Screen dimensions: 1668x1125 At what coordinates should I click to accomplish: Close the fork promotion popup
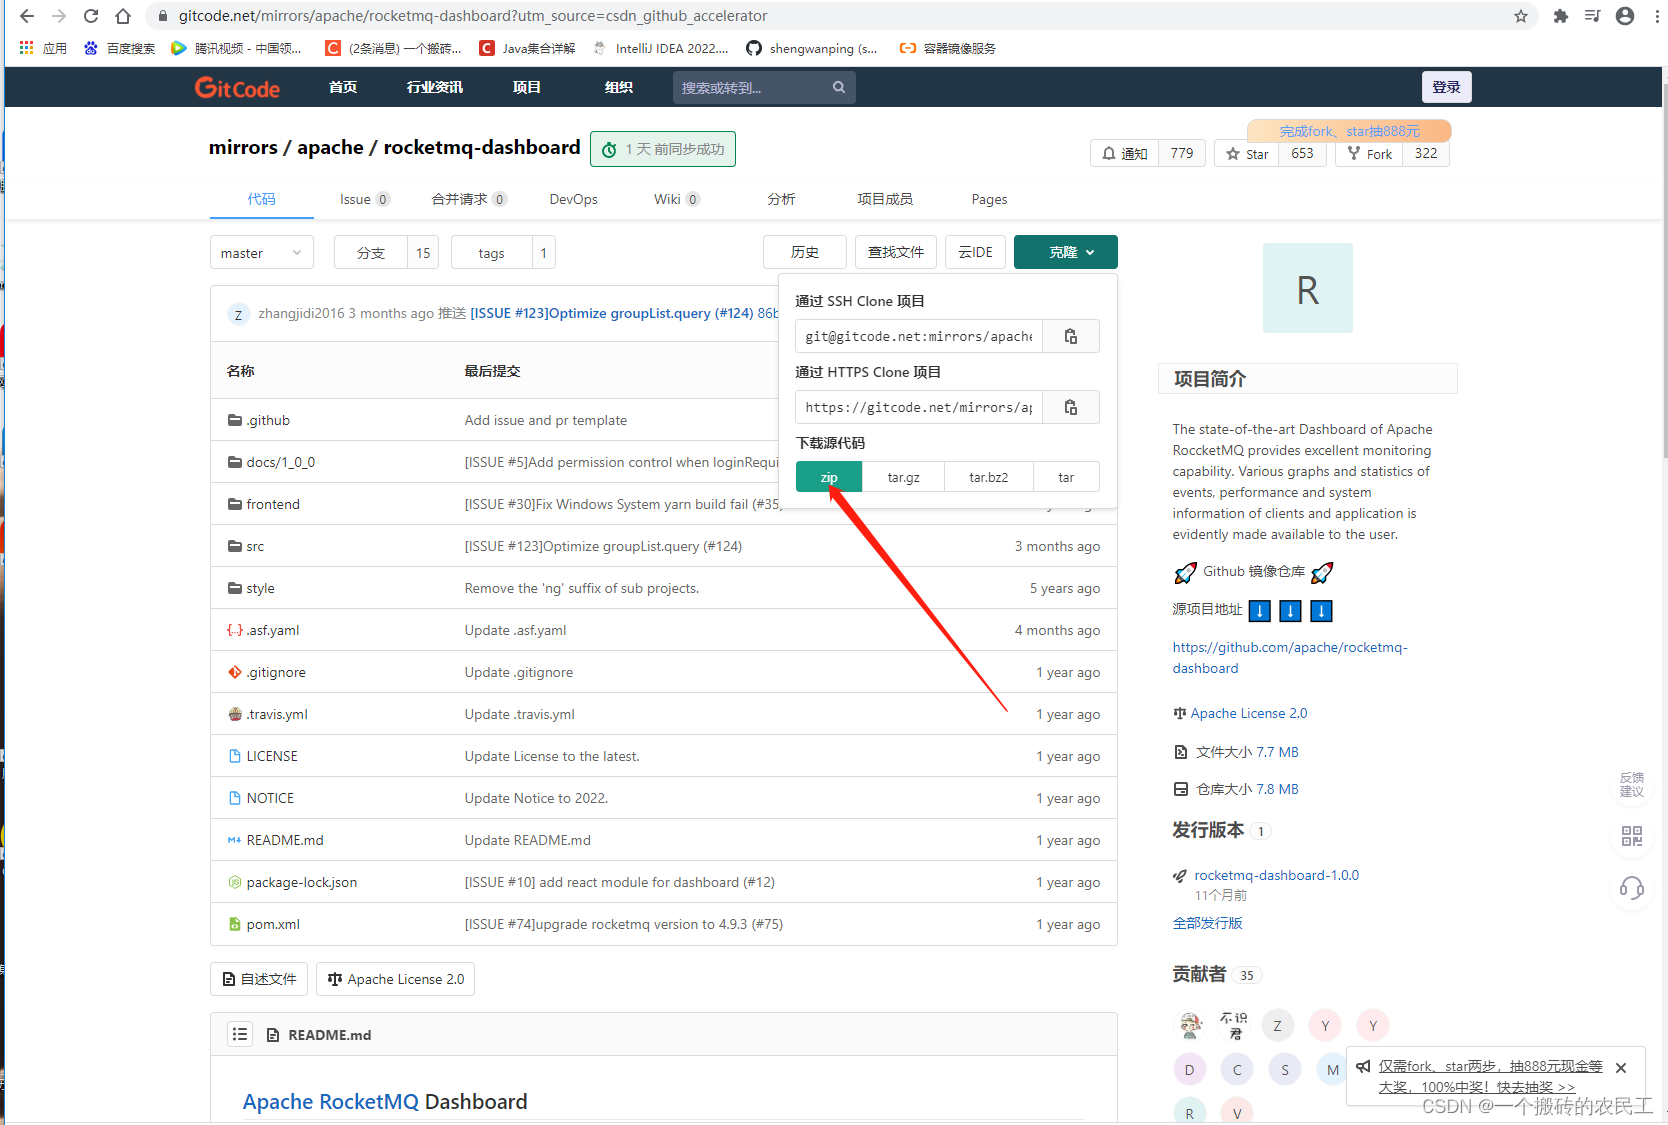click(x=1621, y=1068)
